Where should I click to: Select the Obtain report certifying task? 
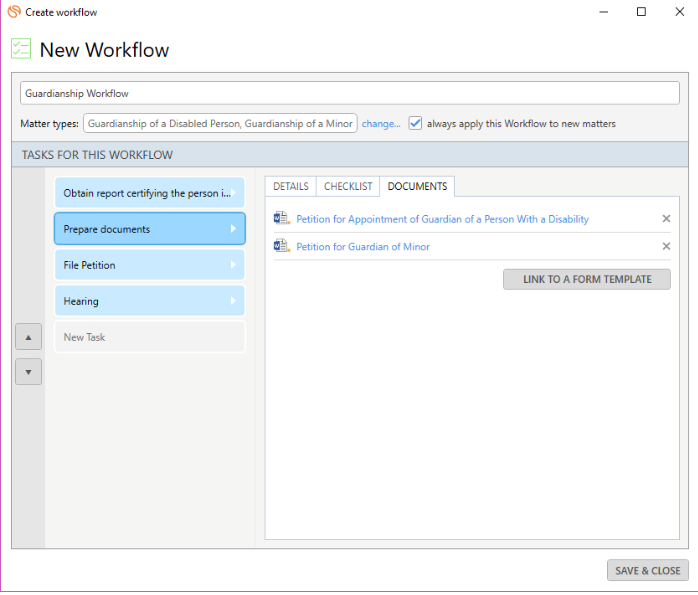coord(150,193)
